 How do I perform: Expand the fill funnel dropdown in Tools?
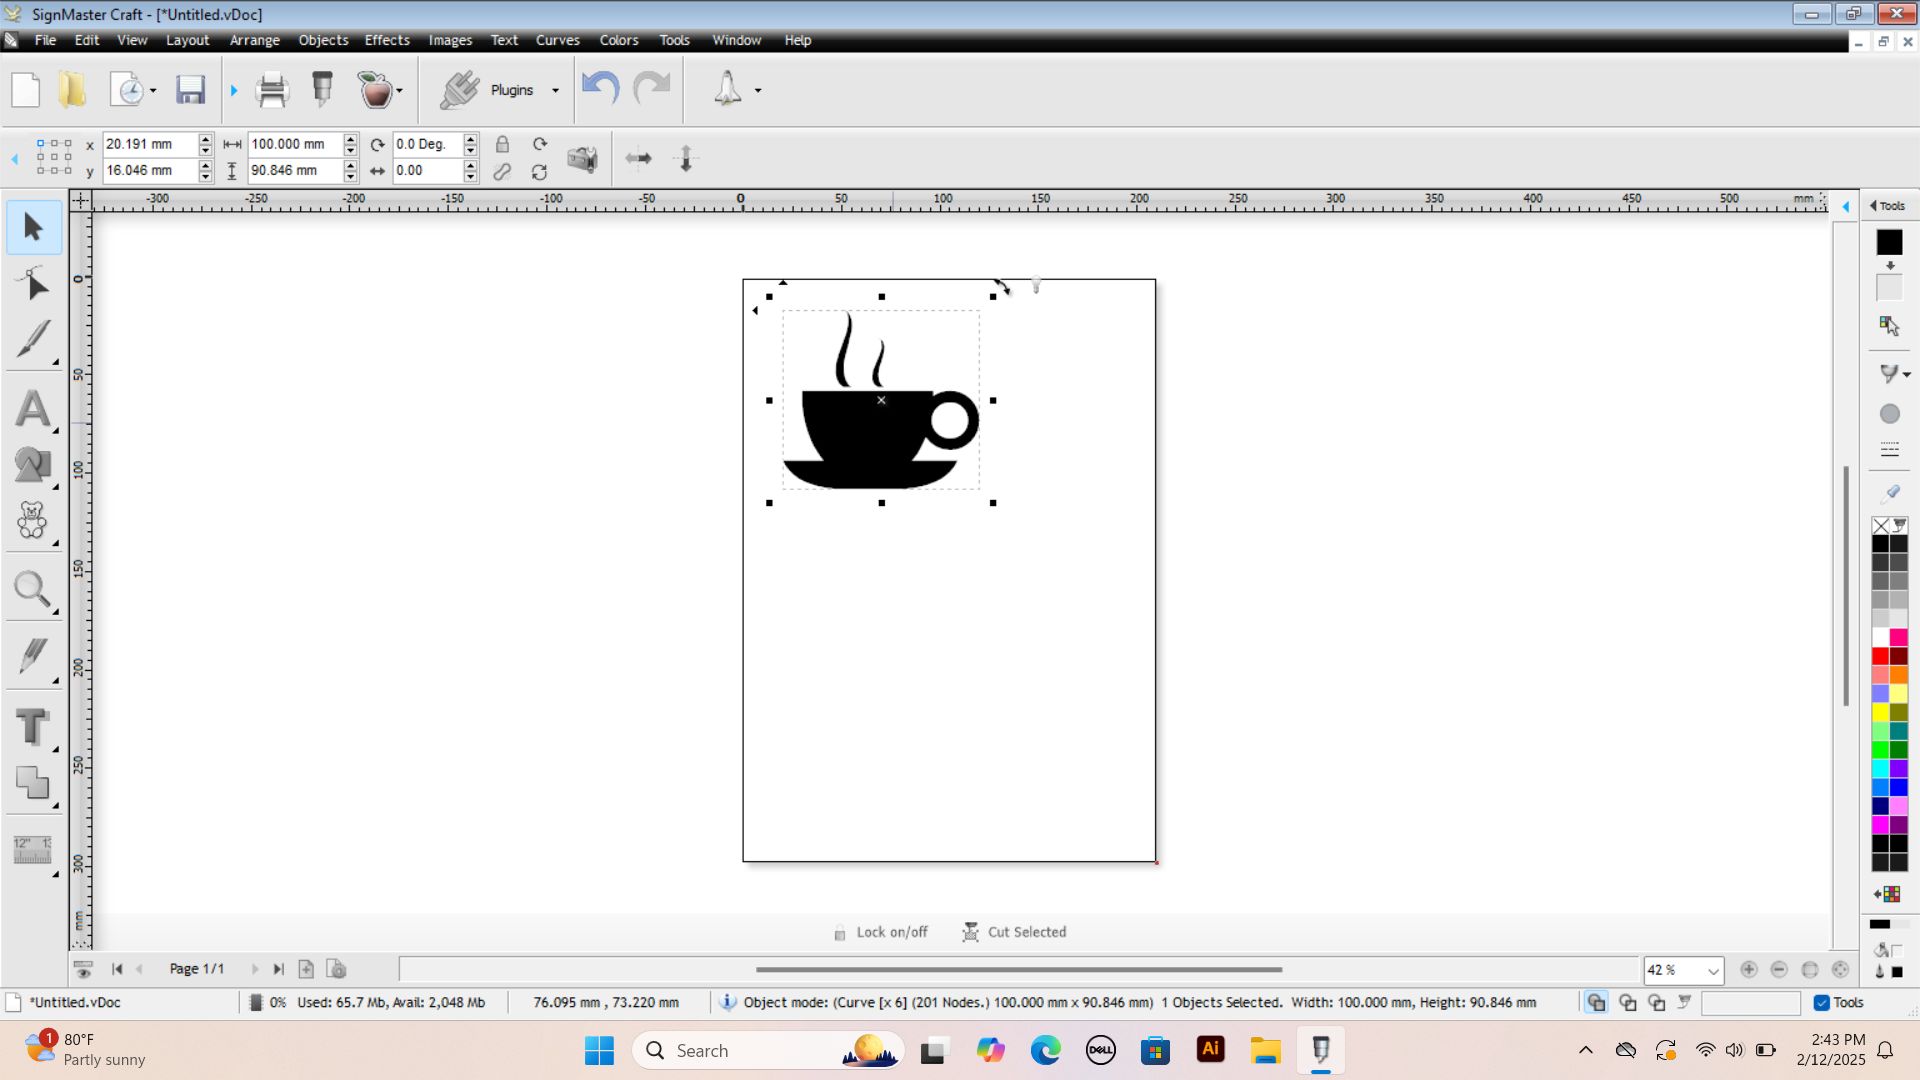tap(1907, 375)
